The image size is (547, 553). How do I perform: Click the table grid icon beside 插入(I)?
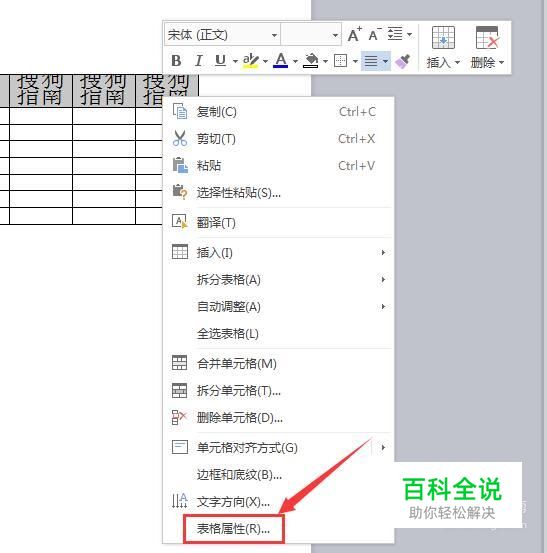180,252
